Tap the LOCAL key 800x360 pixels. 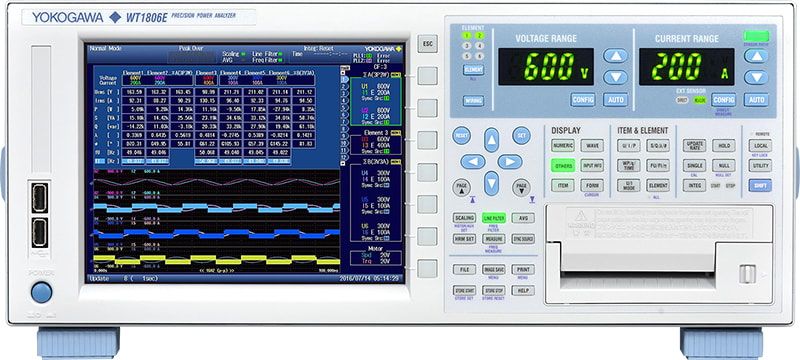(x=760, y=146)
